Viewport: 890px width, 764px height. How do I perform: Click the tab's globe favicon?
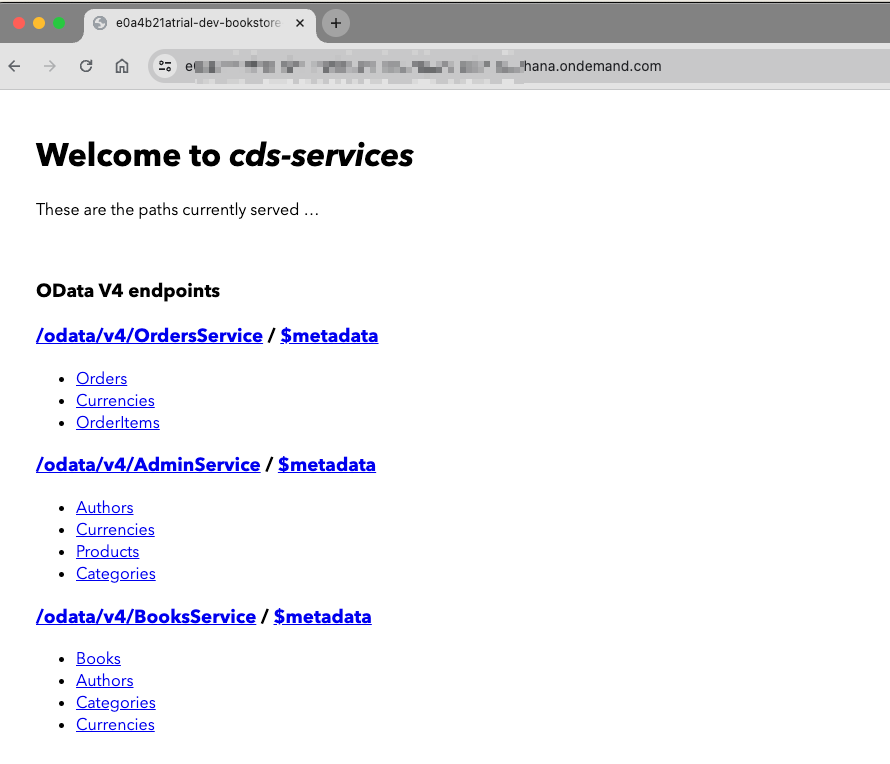pyautogui.click(x=100, y=23)
